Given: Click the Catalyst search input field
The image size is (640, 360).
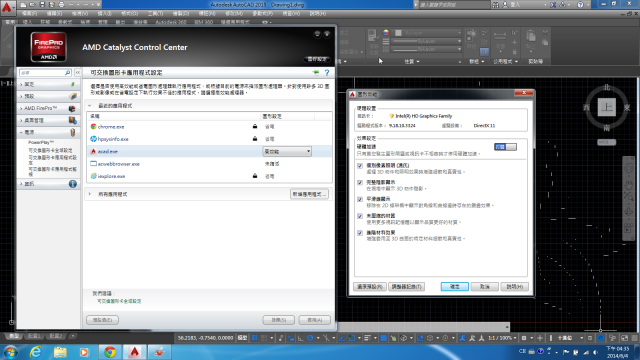Looking at the screenshot, I should [x=42, y=72].
